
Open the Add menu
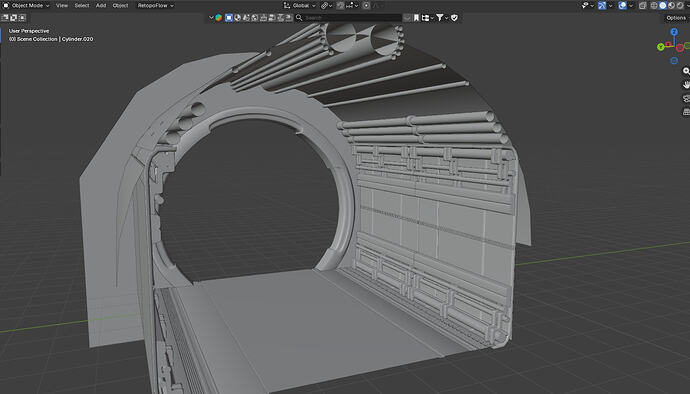(x=101, y=6)
